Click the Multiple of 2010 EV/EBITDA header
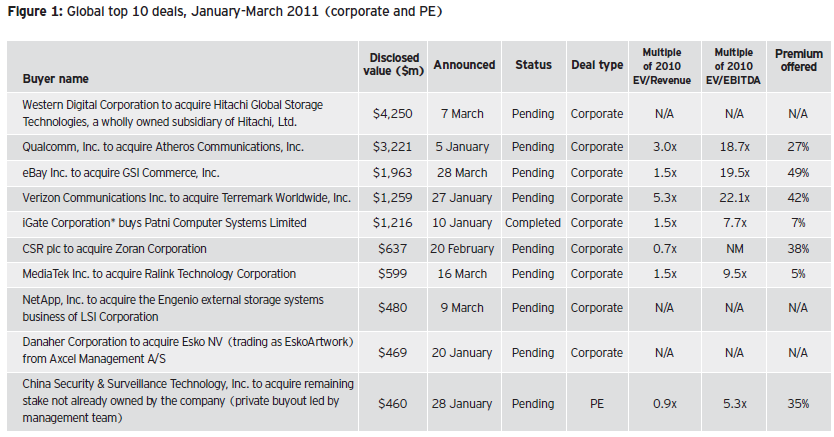This screenshot has width=834, height=437. 732,63
